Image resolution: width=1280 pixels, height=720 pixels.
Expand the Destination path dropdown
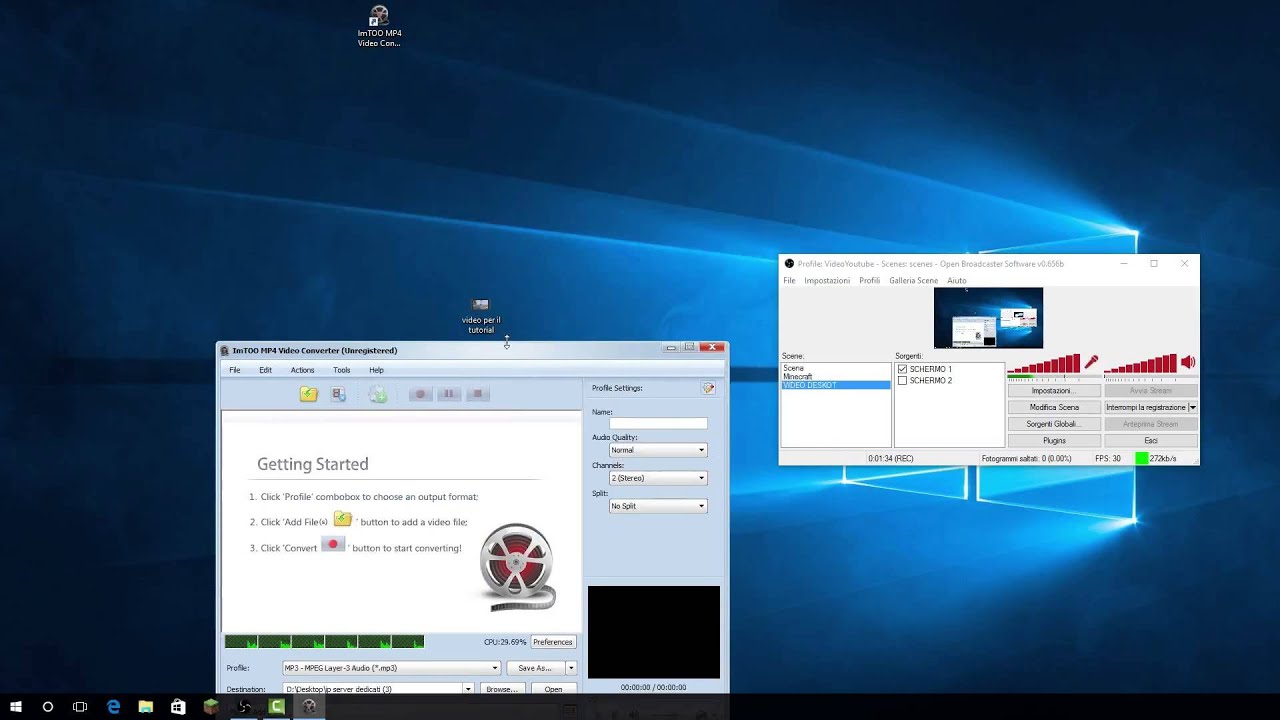467,689
